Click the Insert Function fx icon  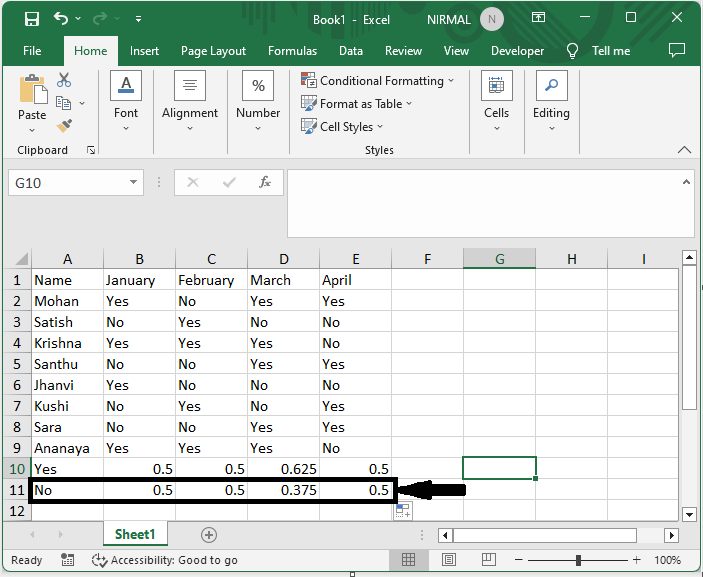pos(265,183)
